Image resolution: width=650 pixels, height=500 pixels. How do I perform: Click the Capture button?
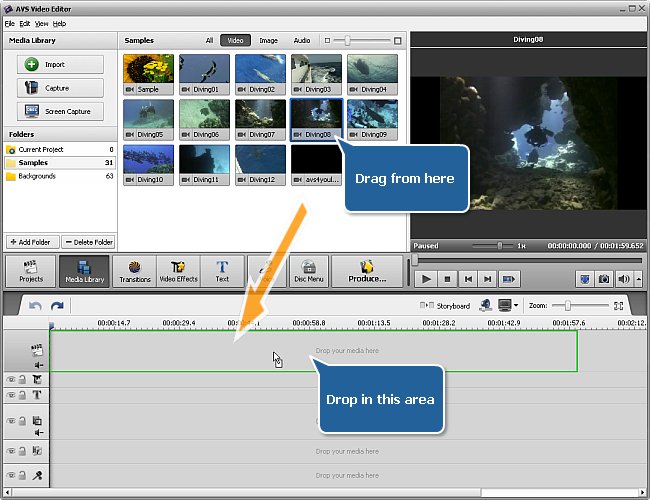pos(60,88)
